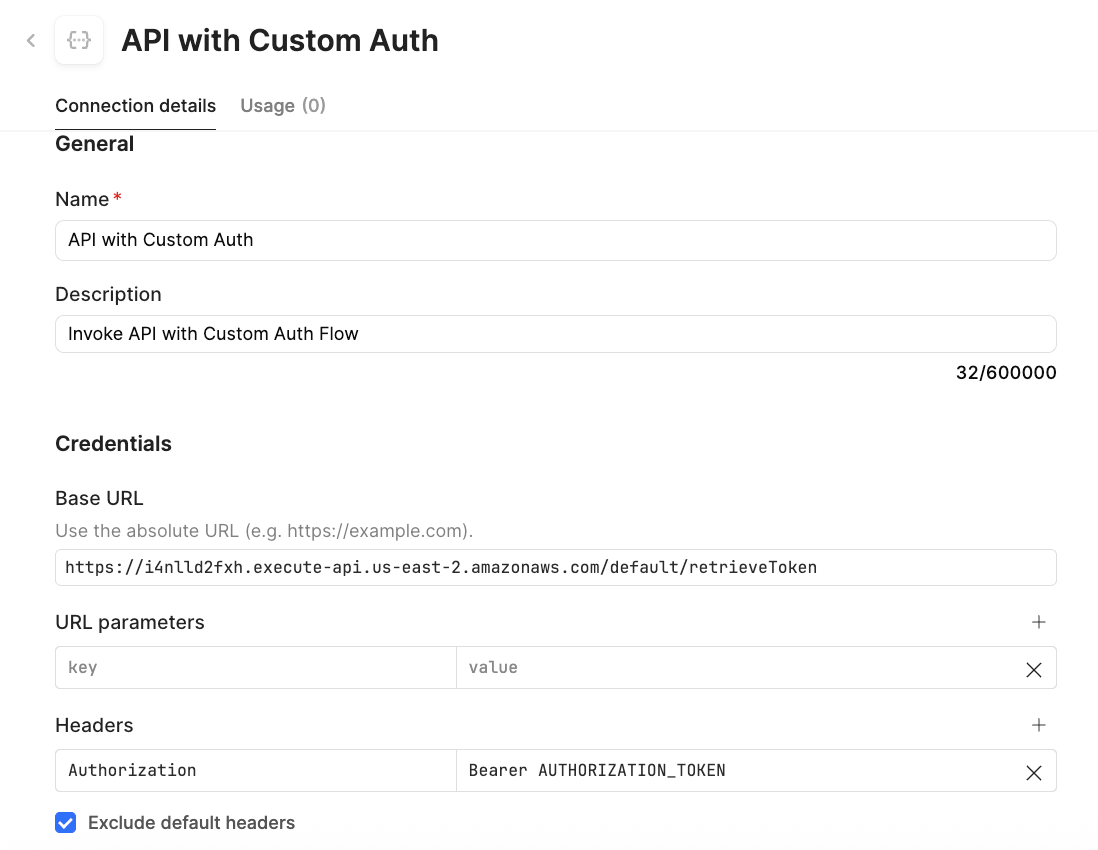Click the URL parameter key field
The image size is (1098, 850).
(255, 668)
